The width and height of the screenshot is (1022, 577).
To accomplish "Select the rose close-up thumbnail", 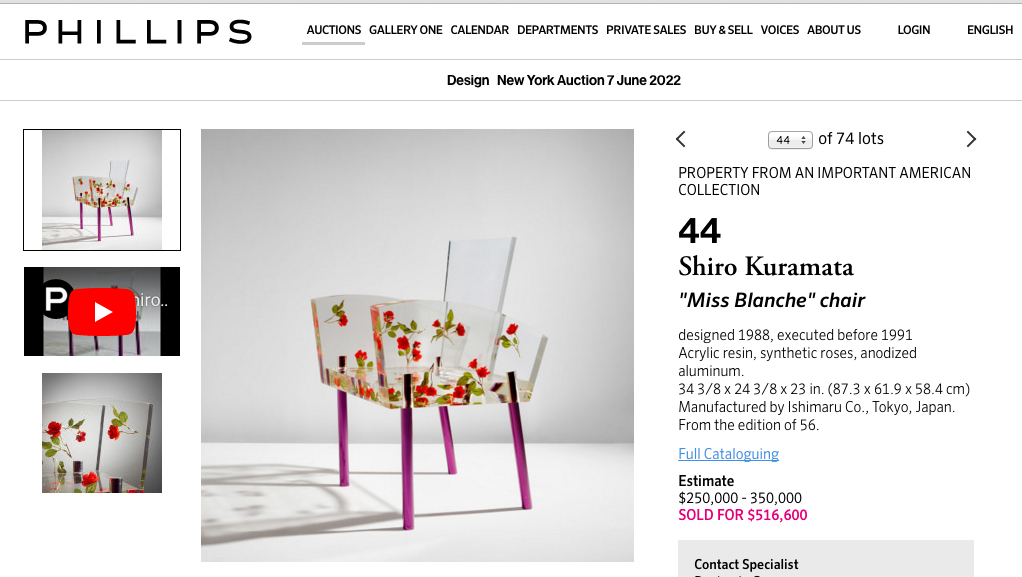I will tap(102, 433).
